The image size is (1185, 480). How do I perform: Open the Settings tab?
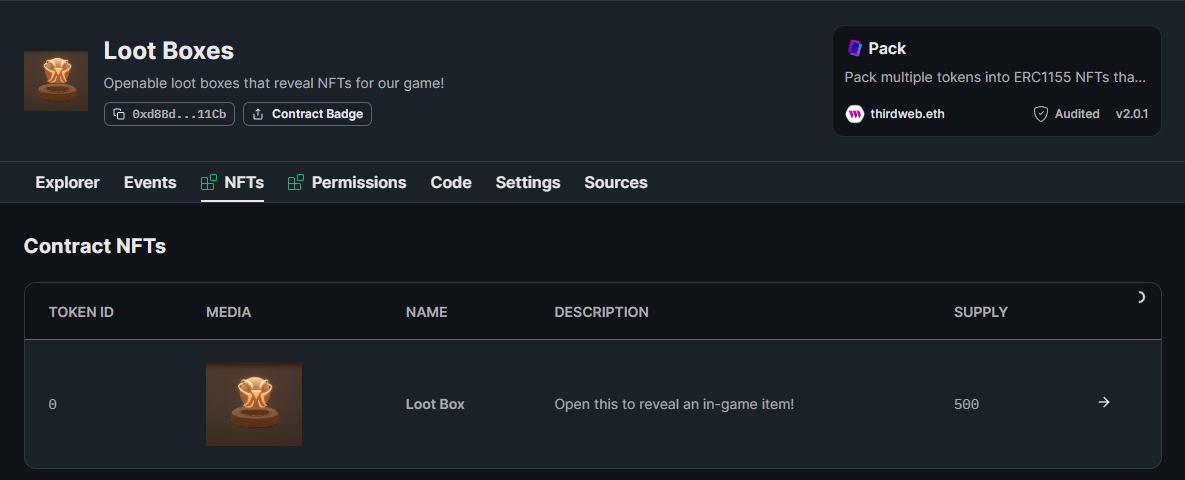(x=528, y=182)
